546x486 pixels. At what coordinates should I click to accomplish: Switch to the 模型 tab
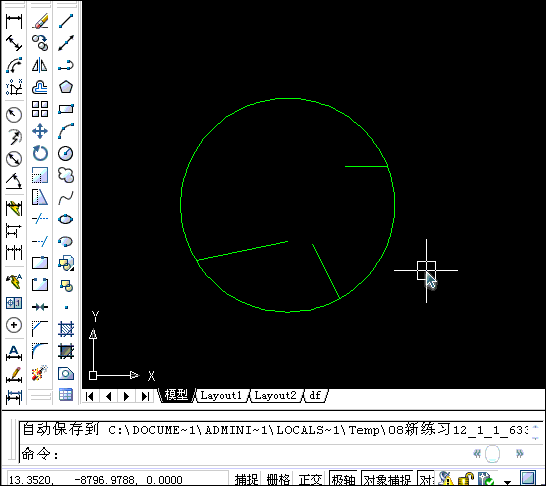click(x=176, y=395)
